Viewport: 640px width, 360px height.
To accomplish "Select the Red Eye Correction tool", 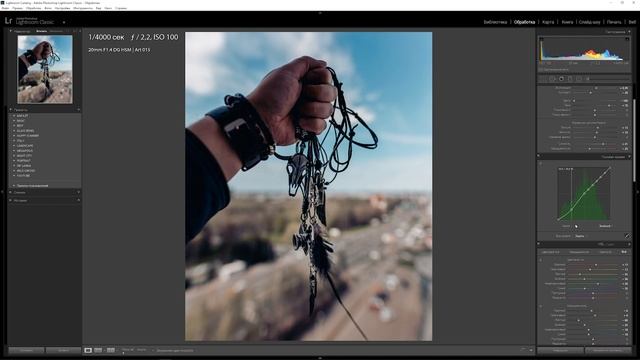I will click(561, 78).
